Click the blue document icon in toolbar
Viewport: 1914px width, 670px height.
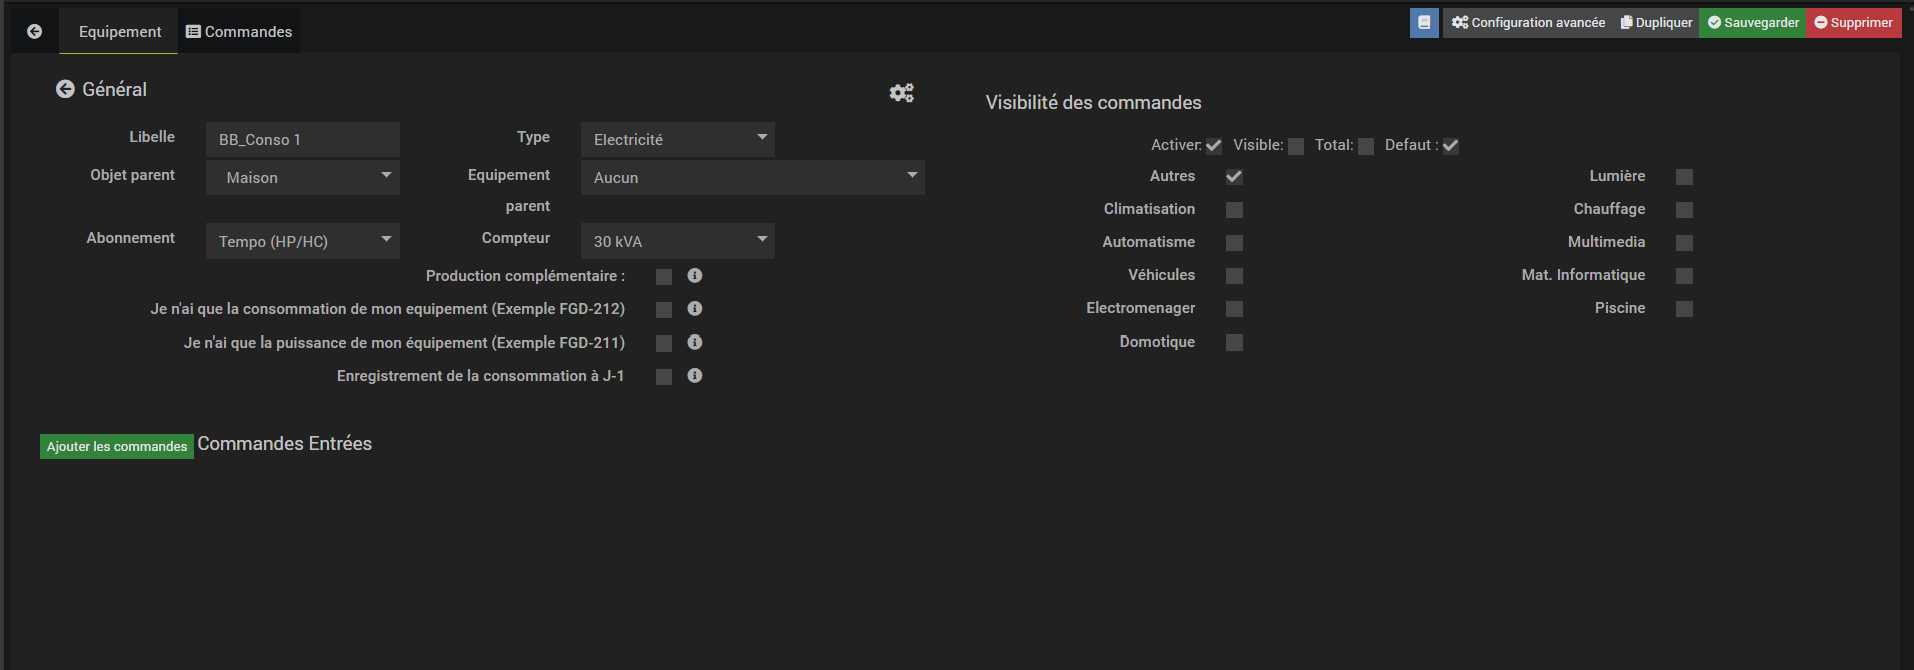click(x=1424, y=22)
